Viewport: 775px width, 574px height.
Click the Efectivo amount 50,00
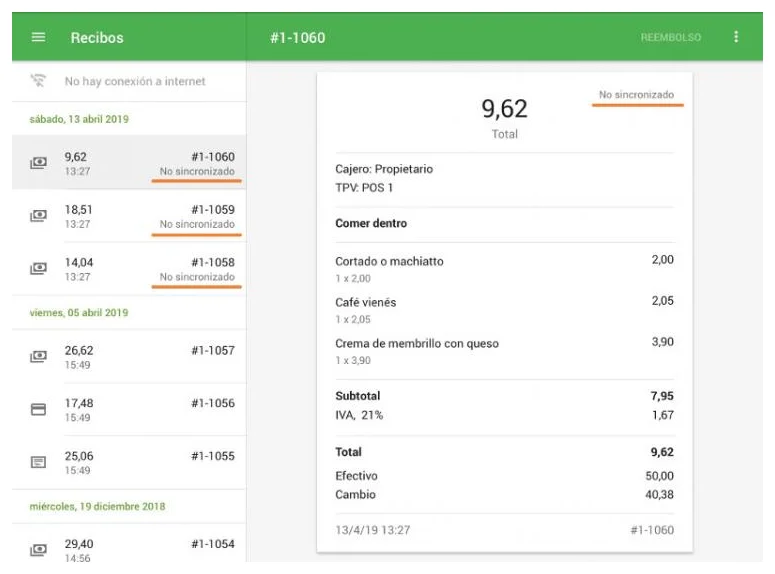(x=659, y=476)
